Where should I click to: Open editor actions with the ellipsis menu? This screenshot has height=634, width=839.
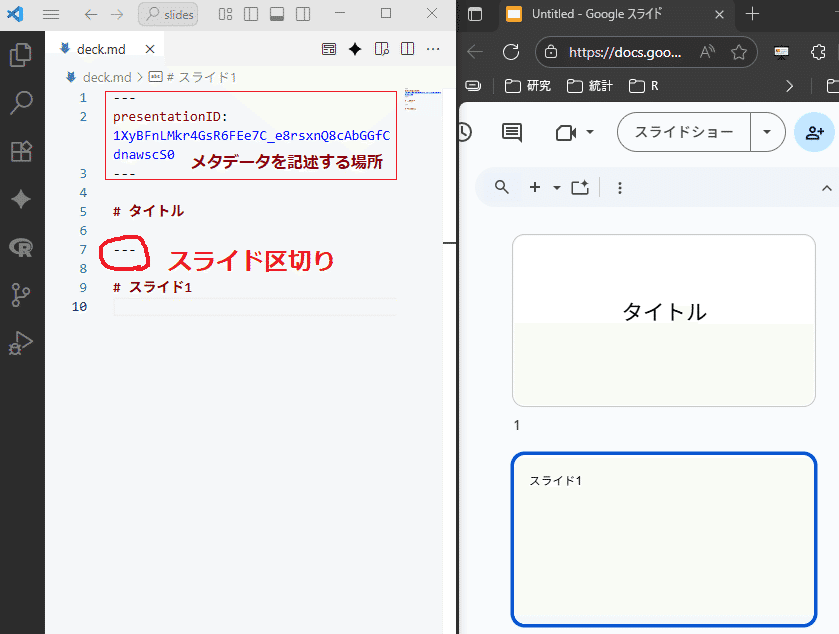click(433, 48)
